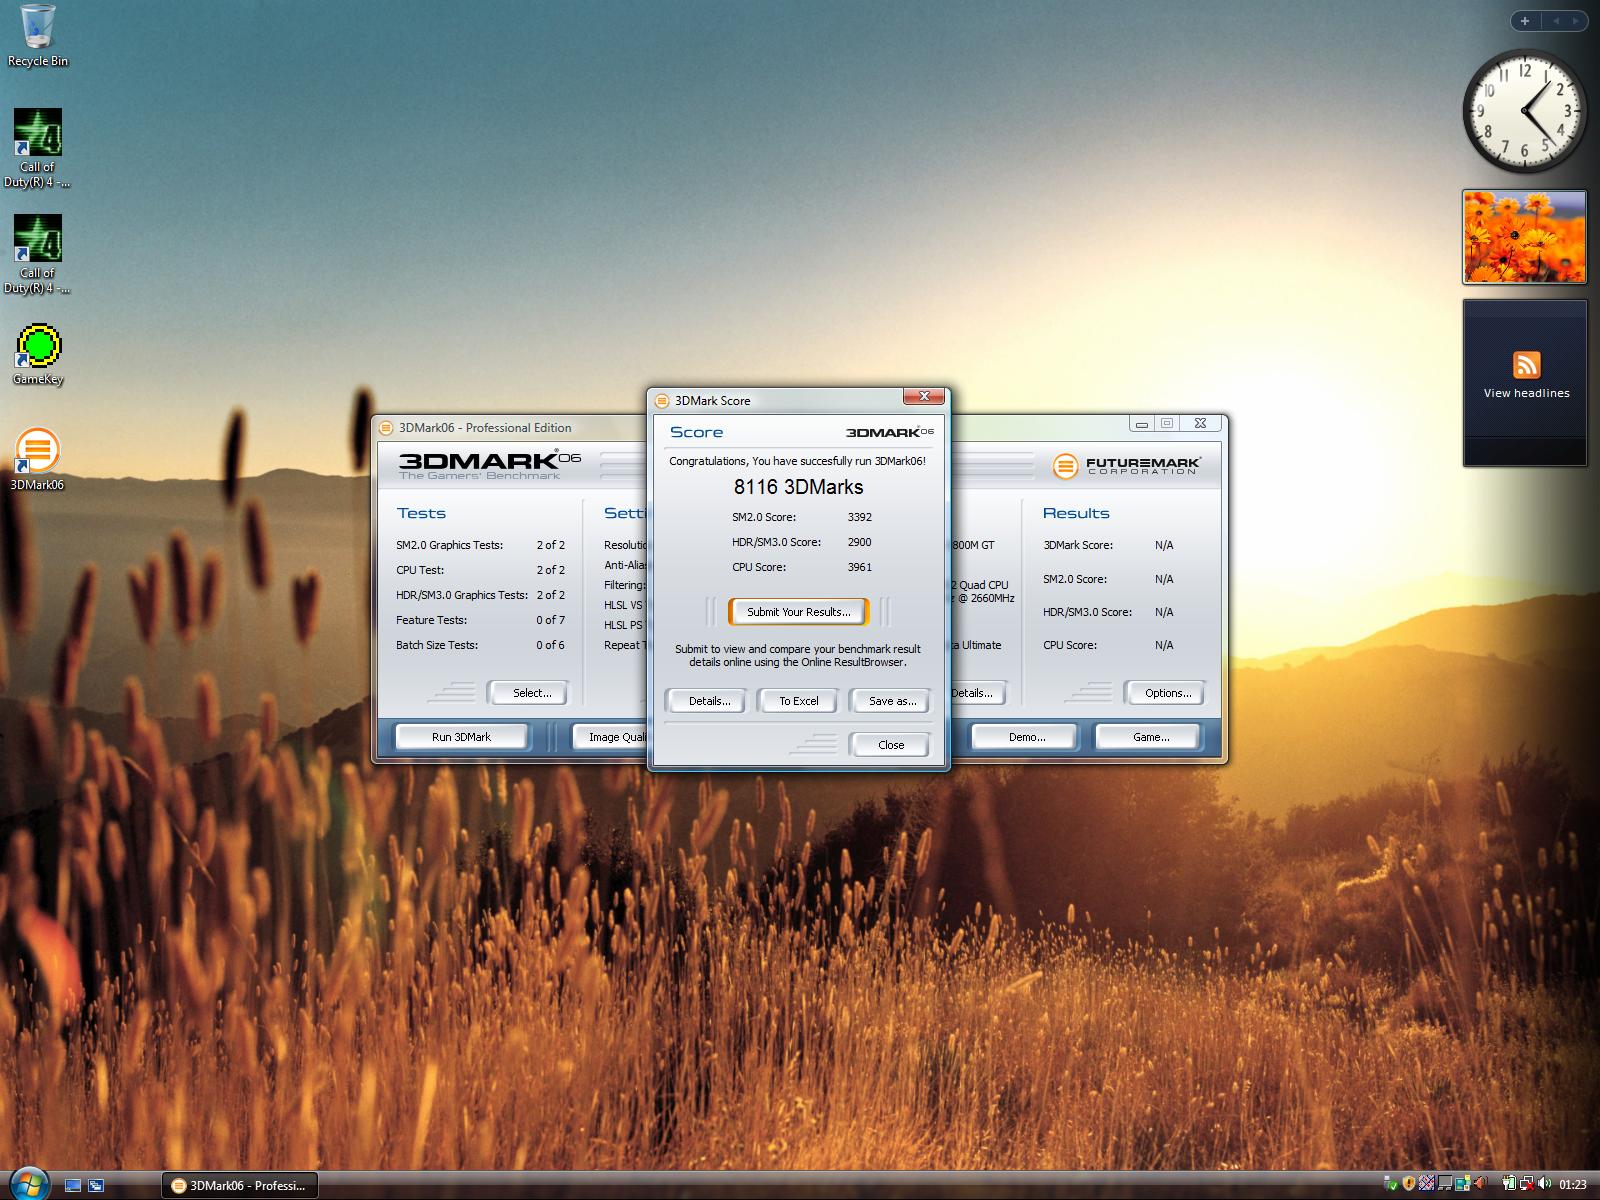Click Feature Tests row label

pyautogui.click(x=431, y=620)
